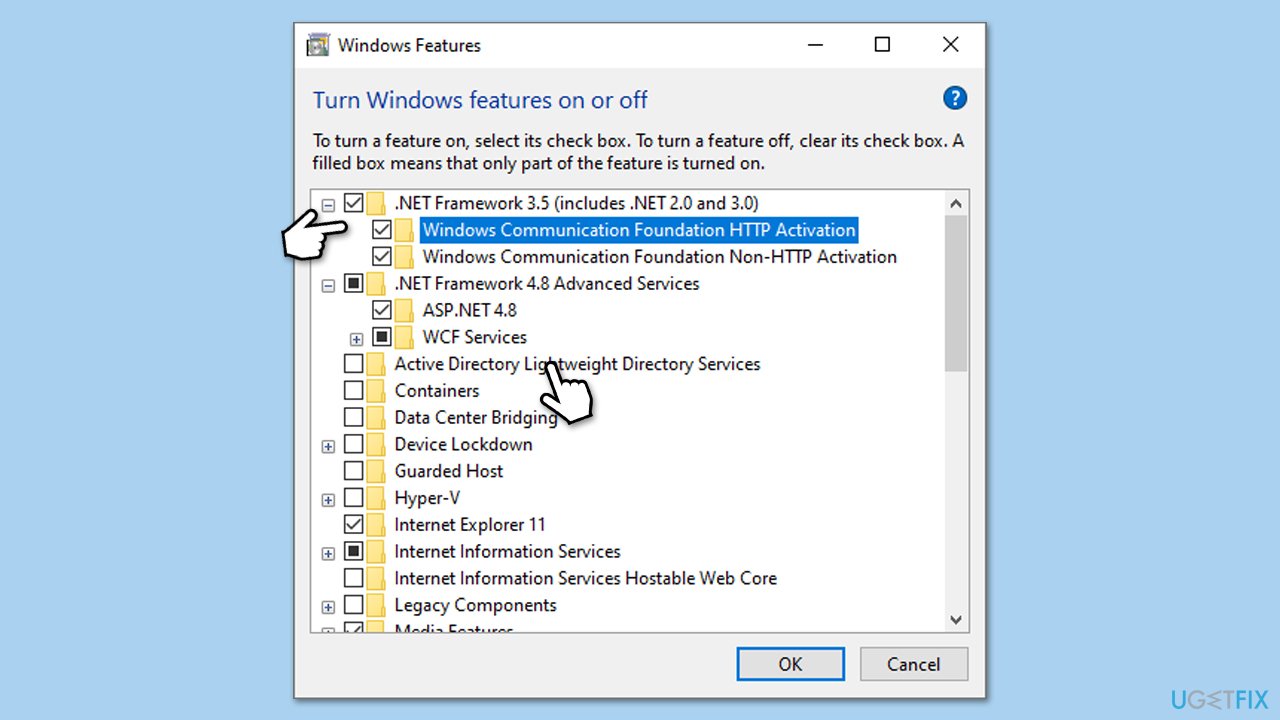Click the folder icon beside Media Features

pyautogui.click(x=376, y=628)
